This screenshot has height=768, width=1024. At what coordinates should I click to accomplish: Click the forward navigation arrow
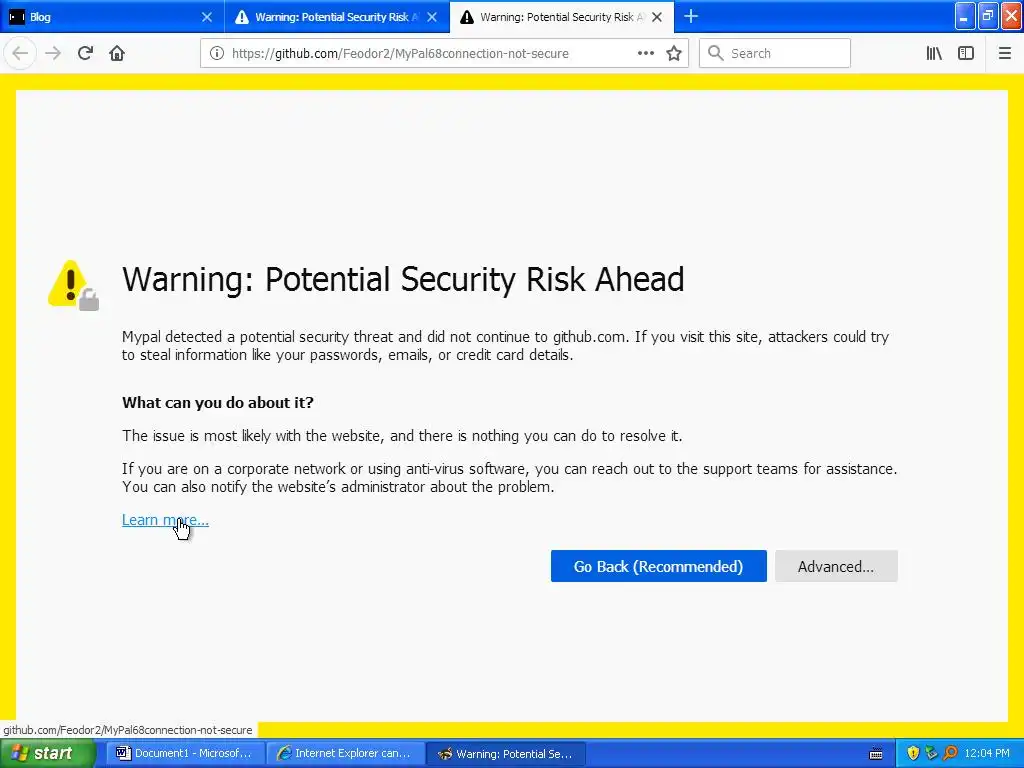click(53, 53)
